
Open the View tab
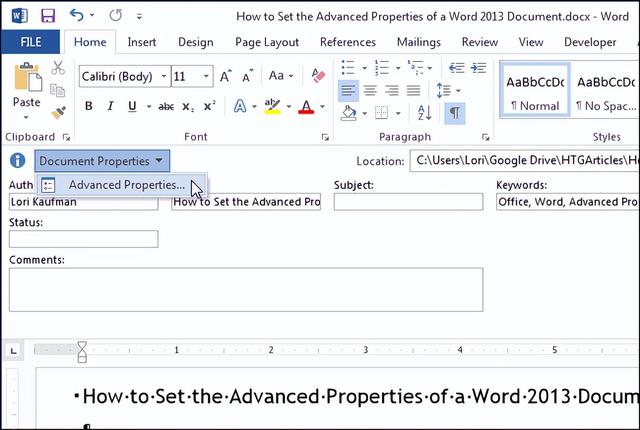pyautogui.click(x=531, y=42)
